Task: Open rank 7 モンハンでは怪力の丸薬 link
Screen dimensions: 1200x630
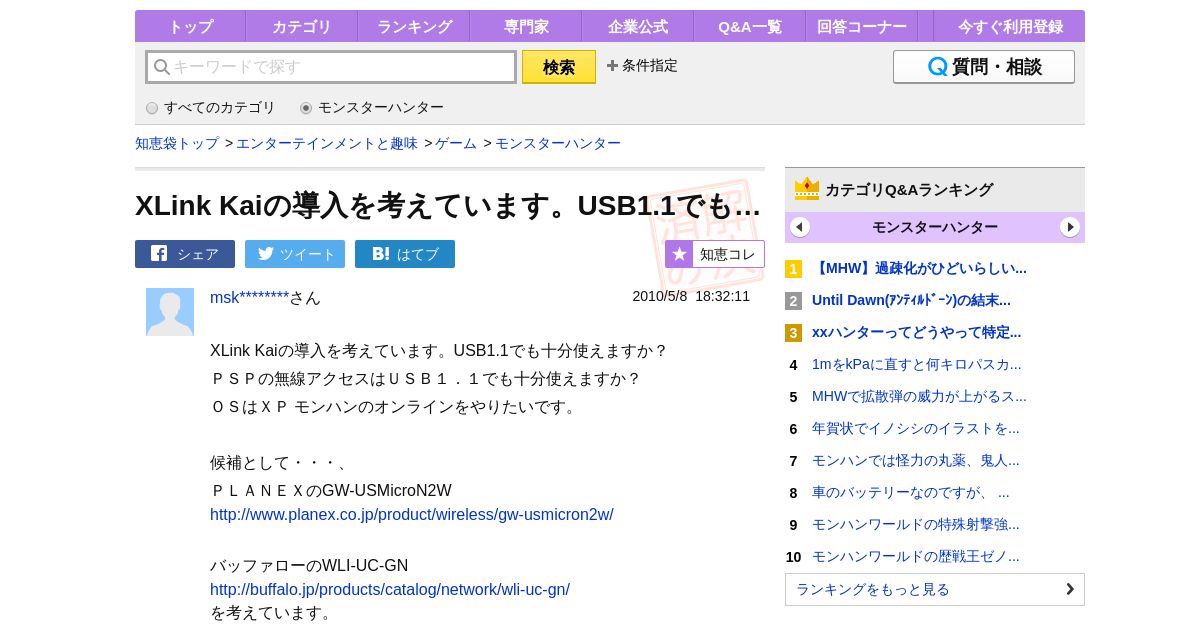Action: point(916,460)
